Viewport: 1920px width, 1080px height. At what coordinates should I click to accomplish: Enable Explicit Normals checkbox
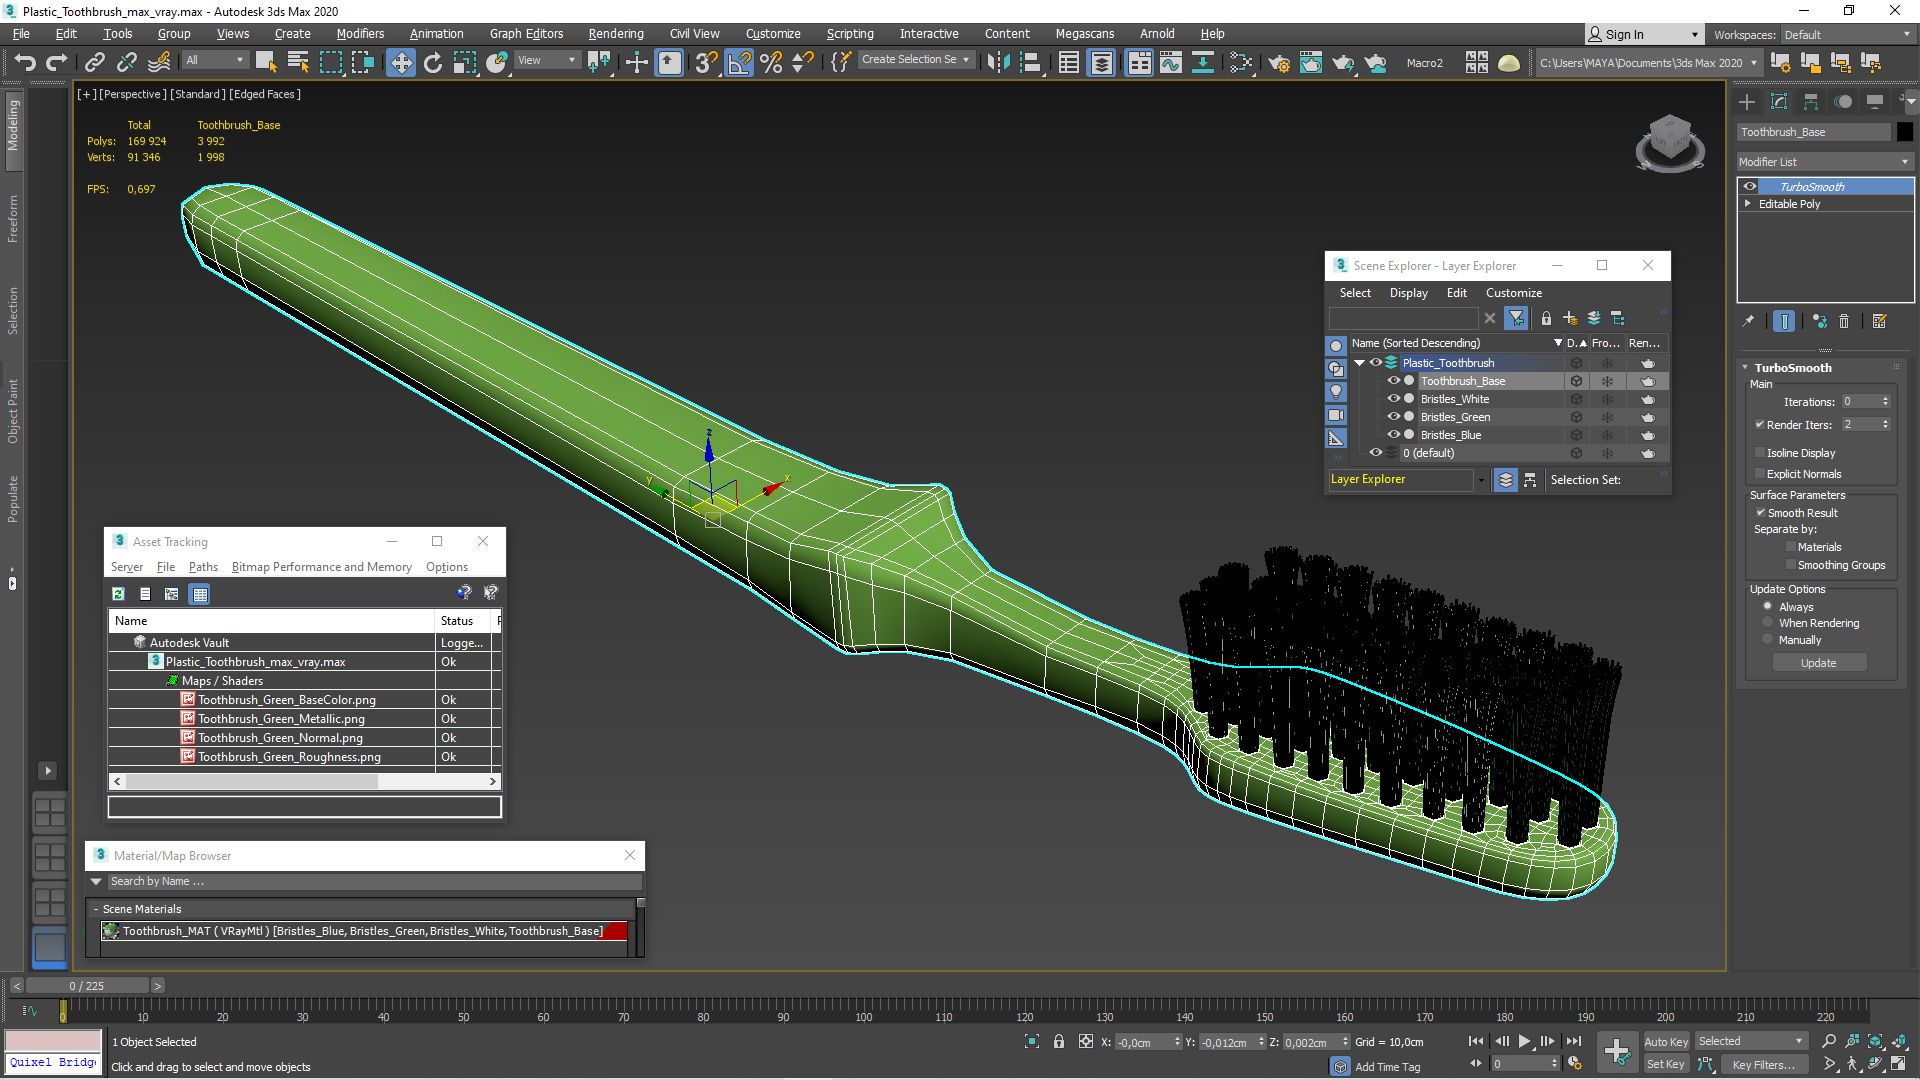[1760, 474]
